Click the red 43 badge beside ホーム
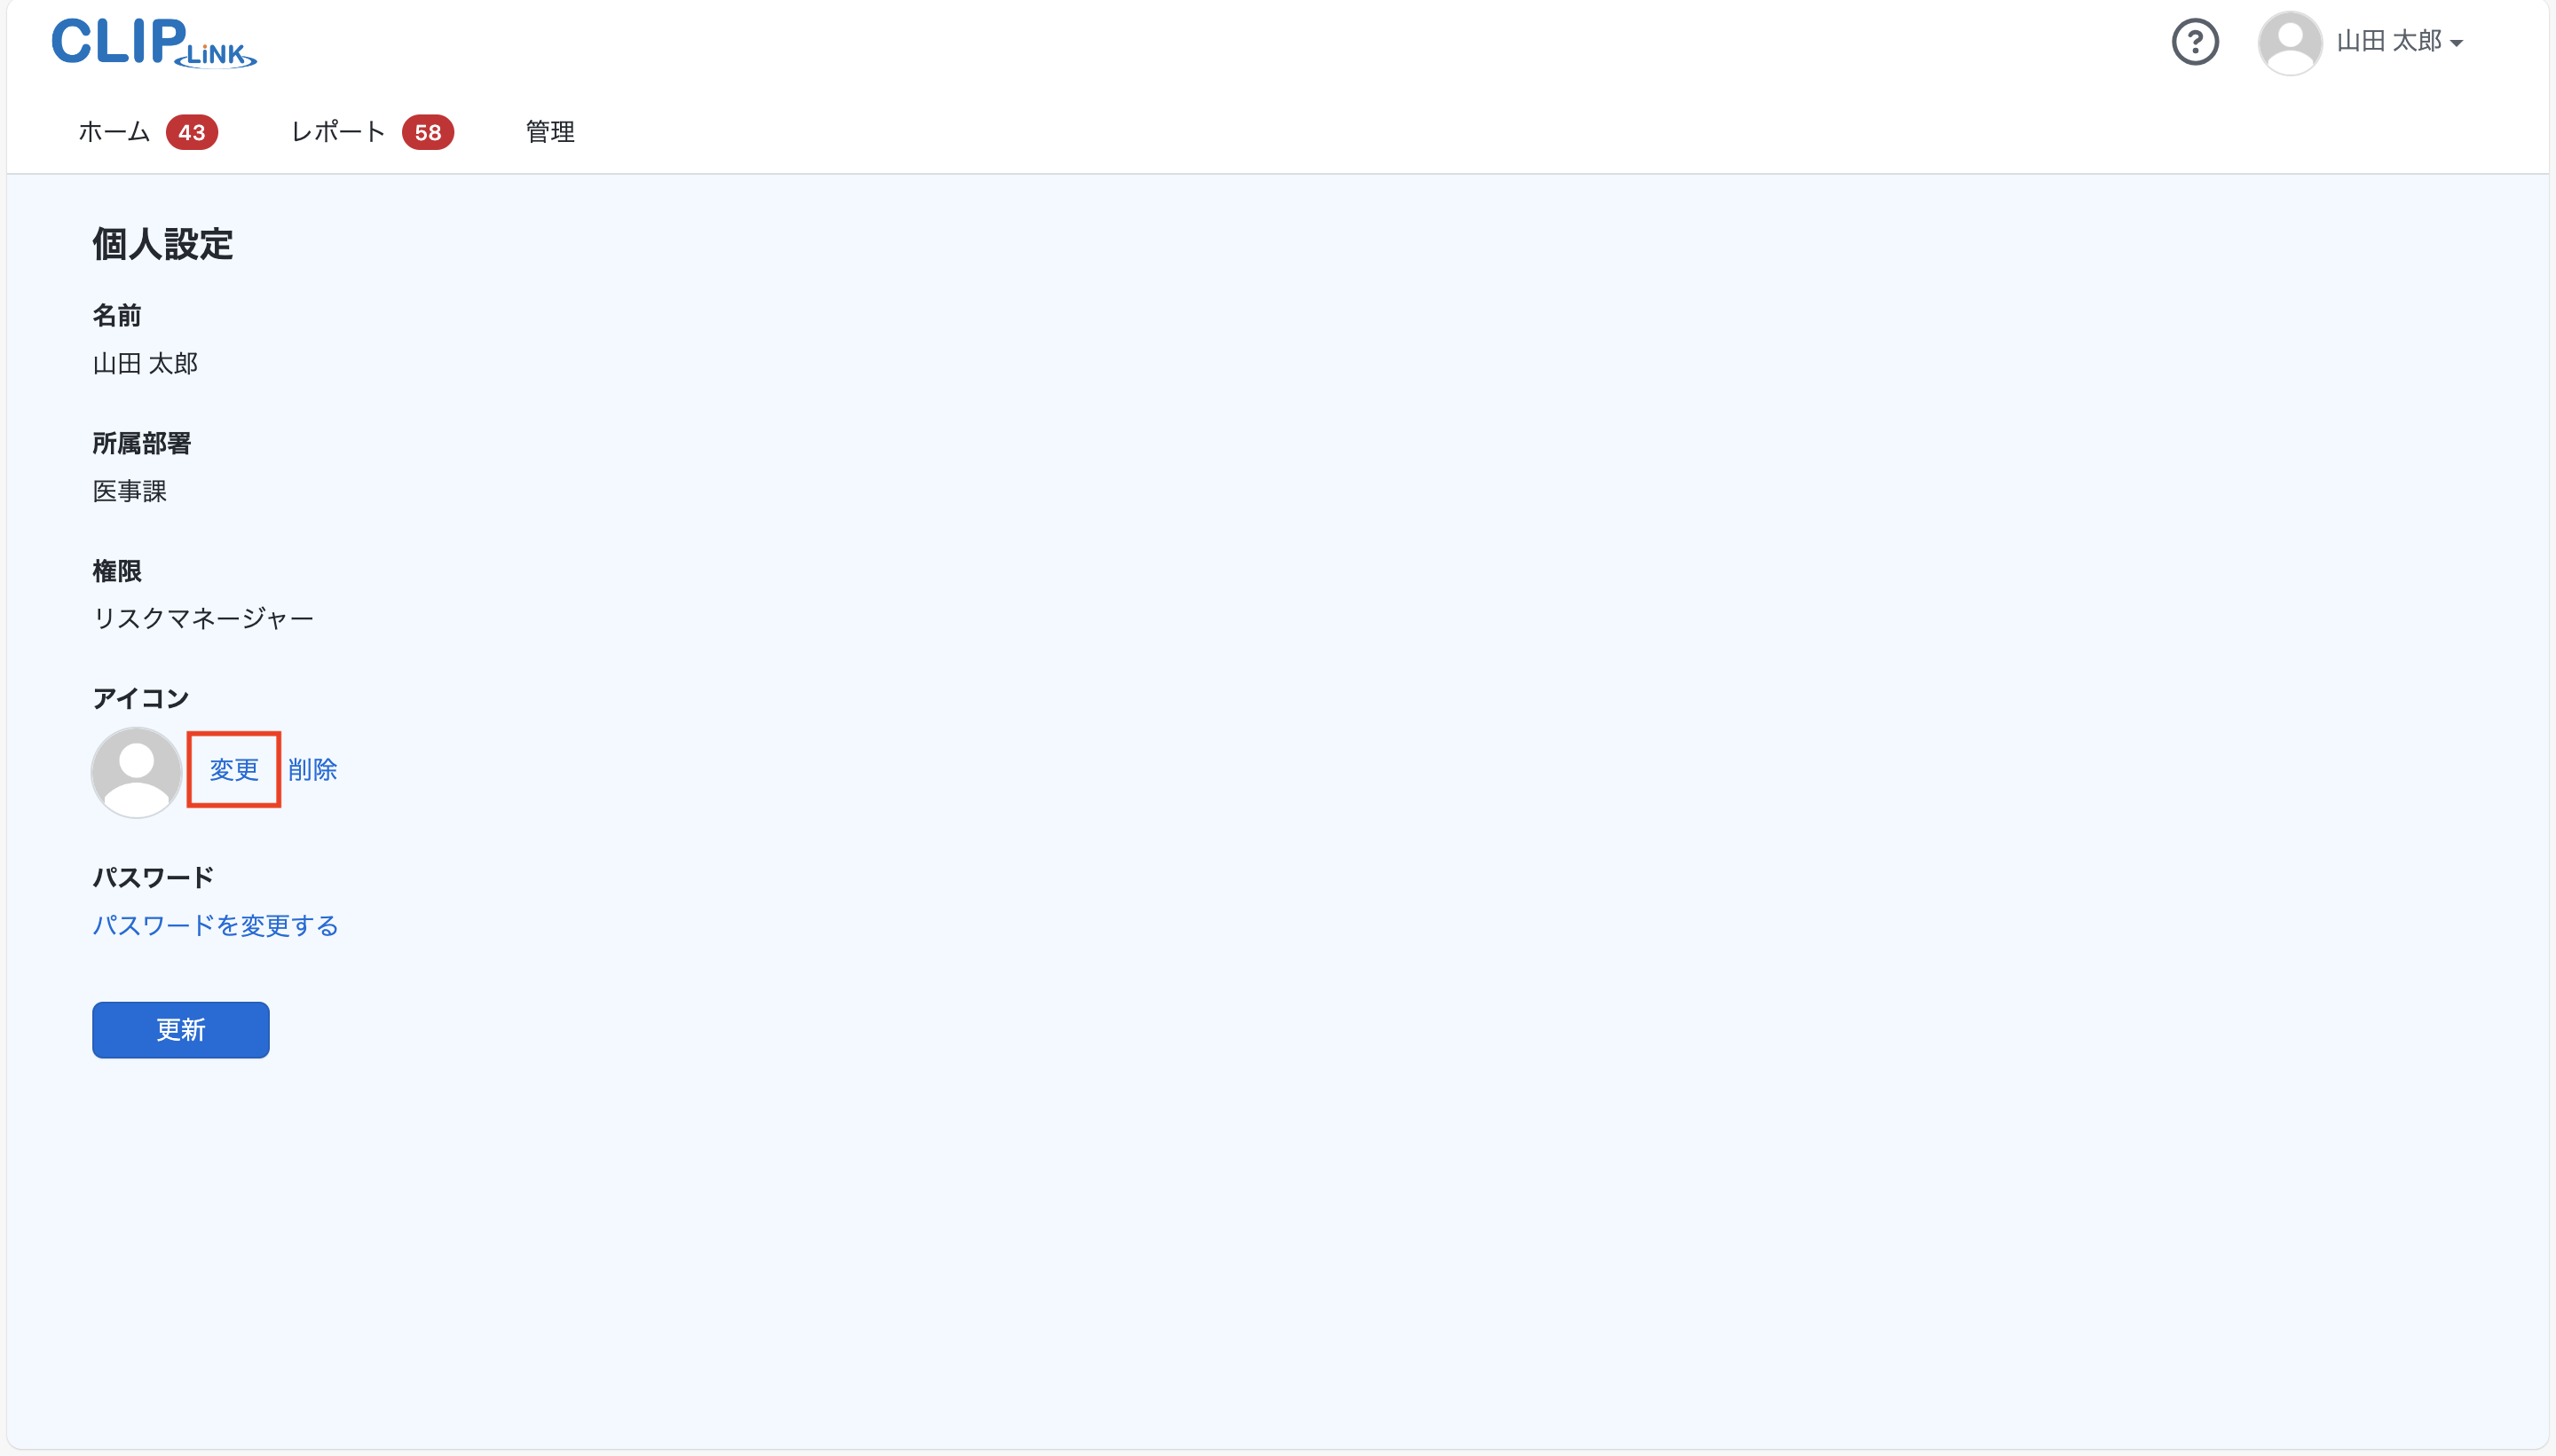 (x=192, y=132)
